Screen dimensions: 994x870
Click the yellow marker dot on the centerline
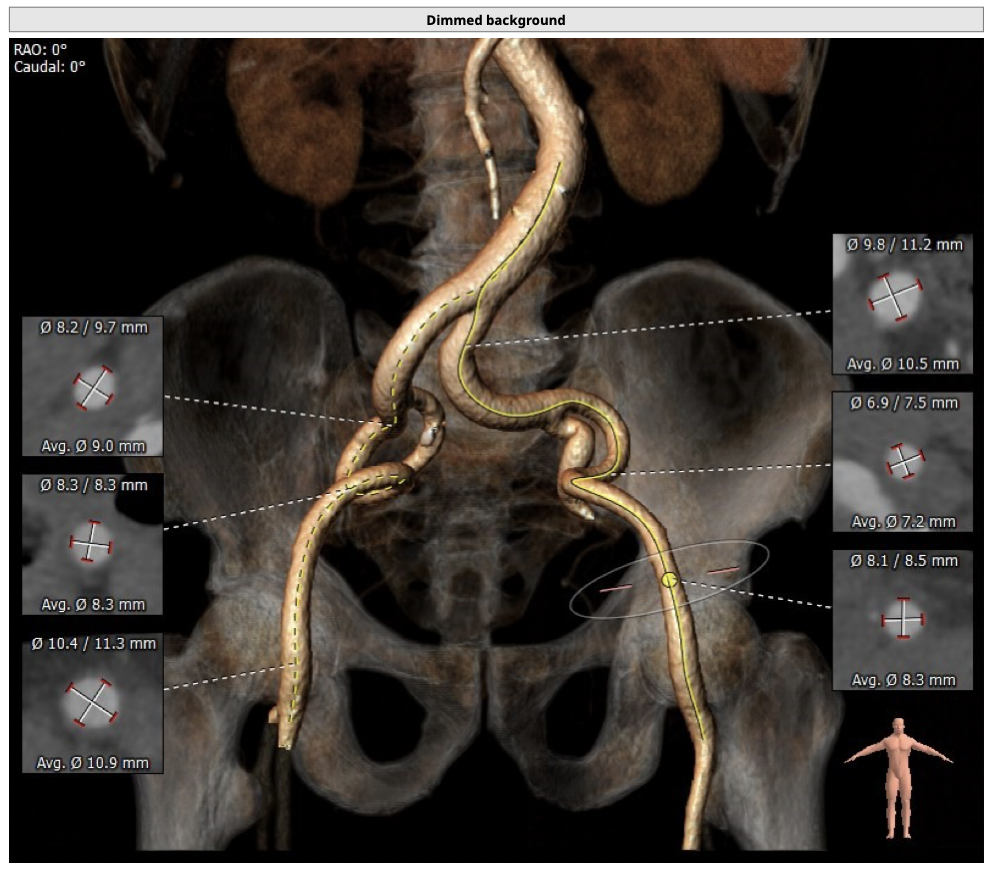(x=670, y=579)
